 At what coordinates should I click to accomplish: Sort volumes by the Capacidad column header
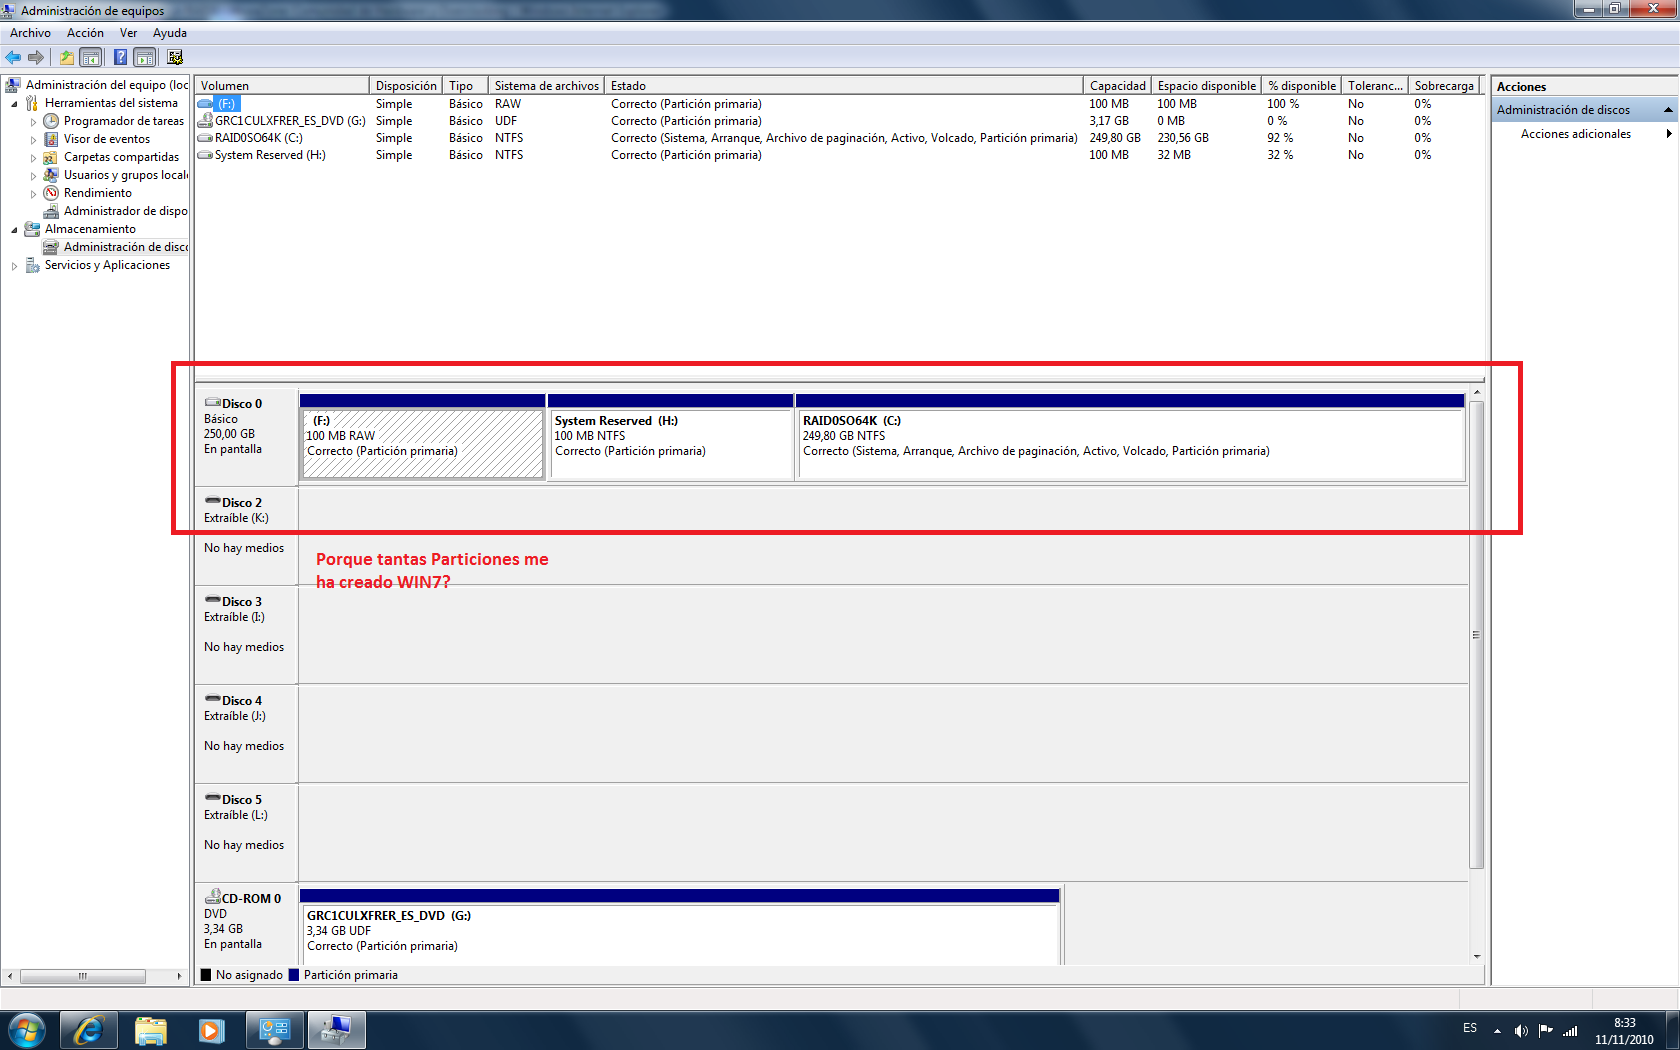(x=1116, y=86)
